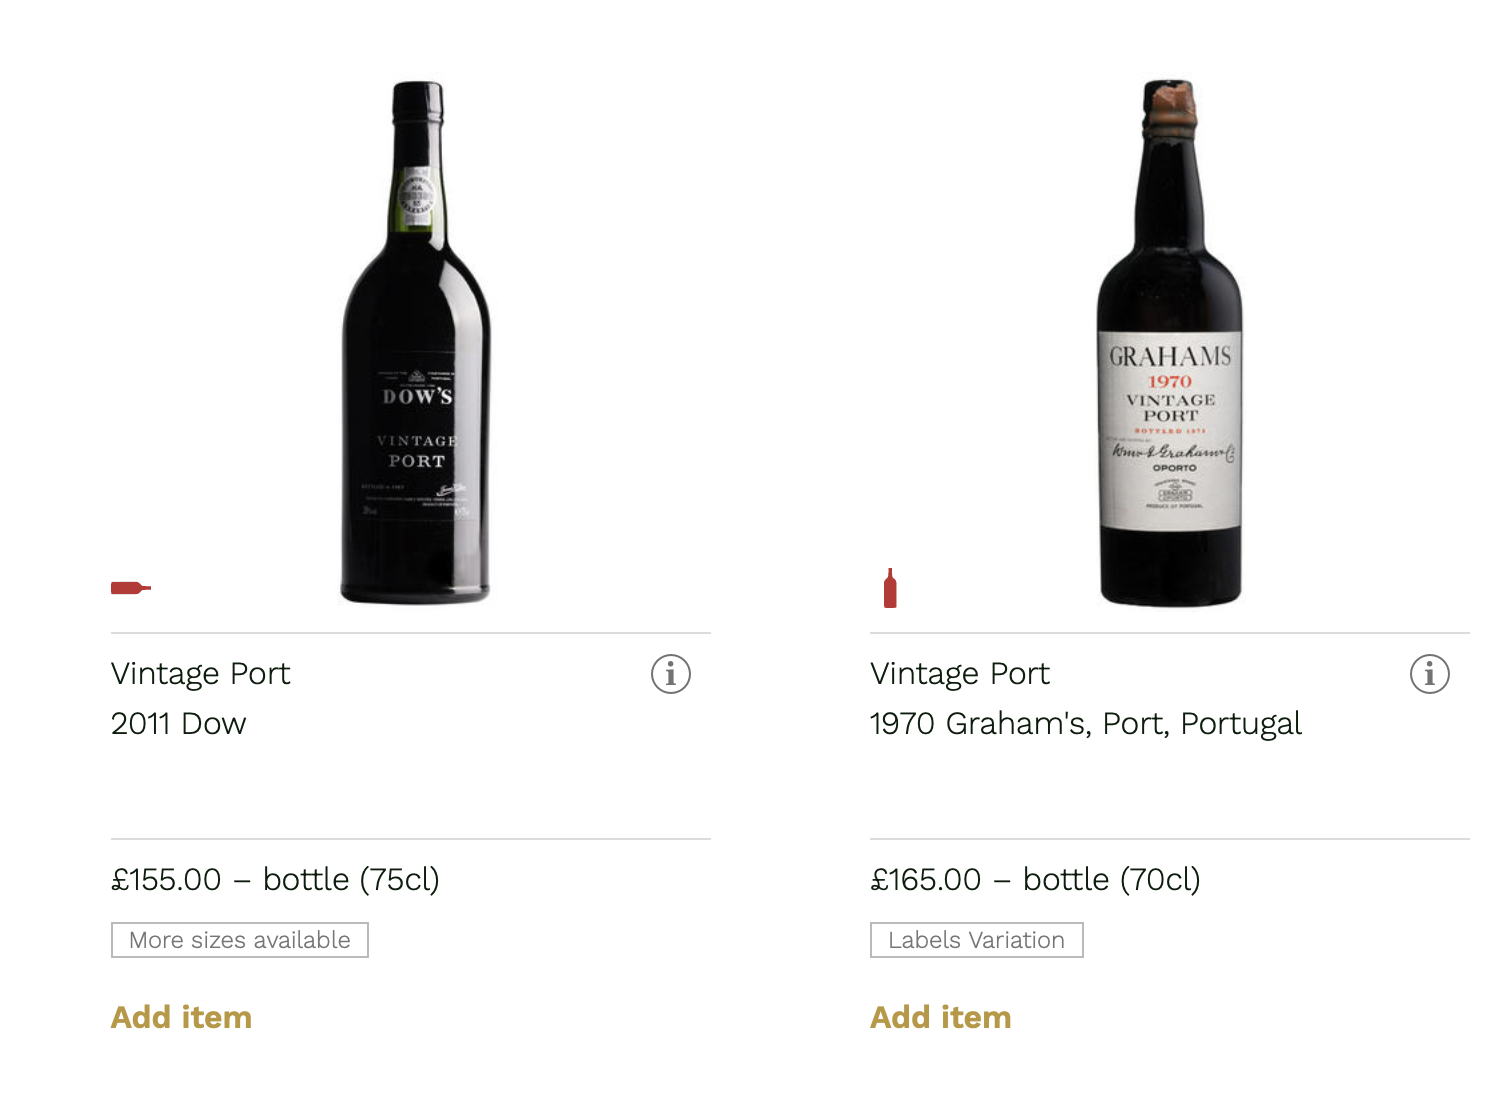
Task: Click the green seal on Dow's bottle neck
Action: [x=414, y=199]
